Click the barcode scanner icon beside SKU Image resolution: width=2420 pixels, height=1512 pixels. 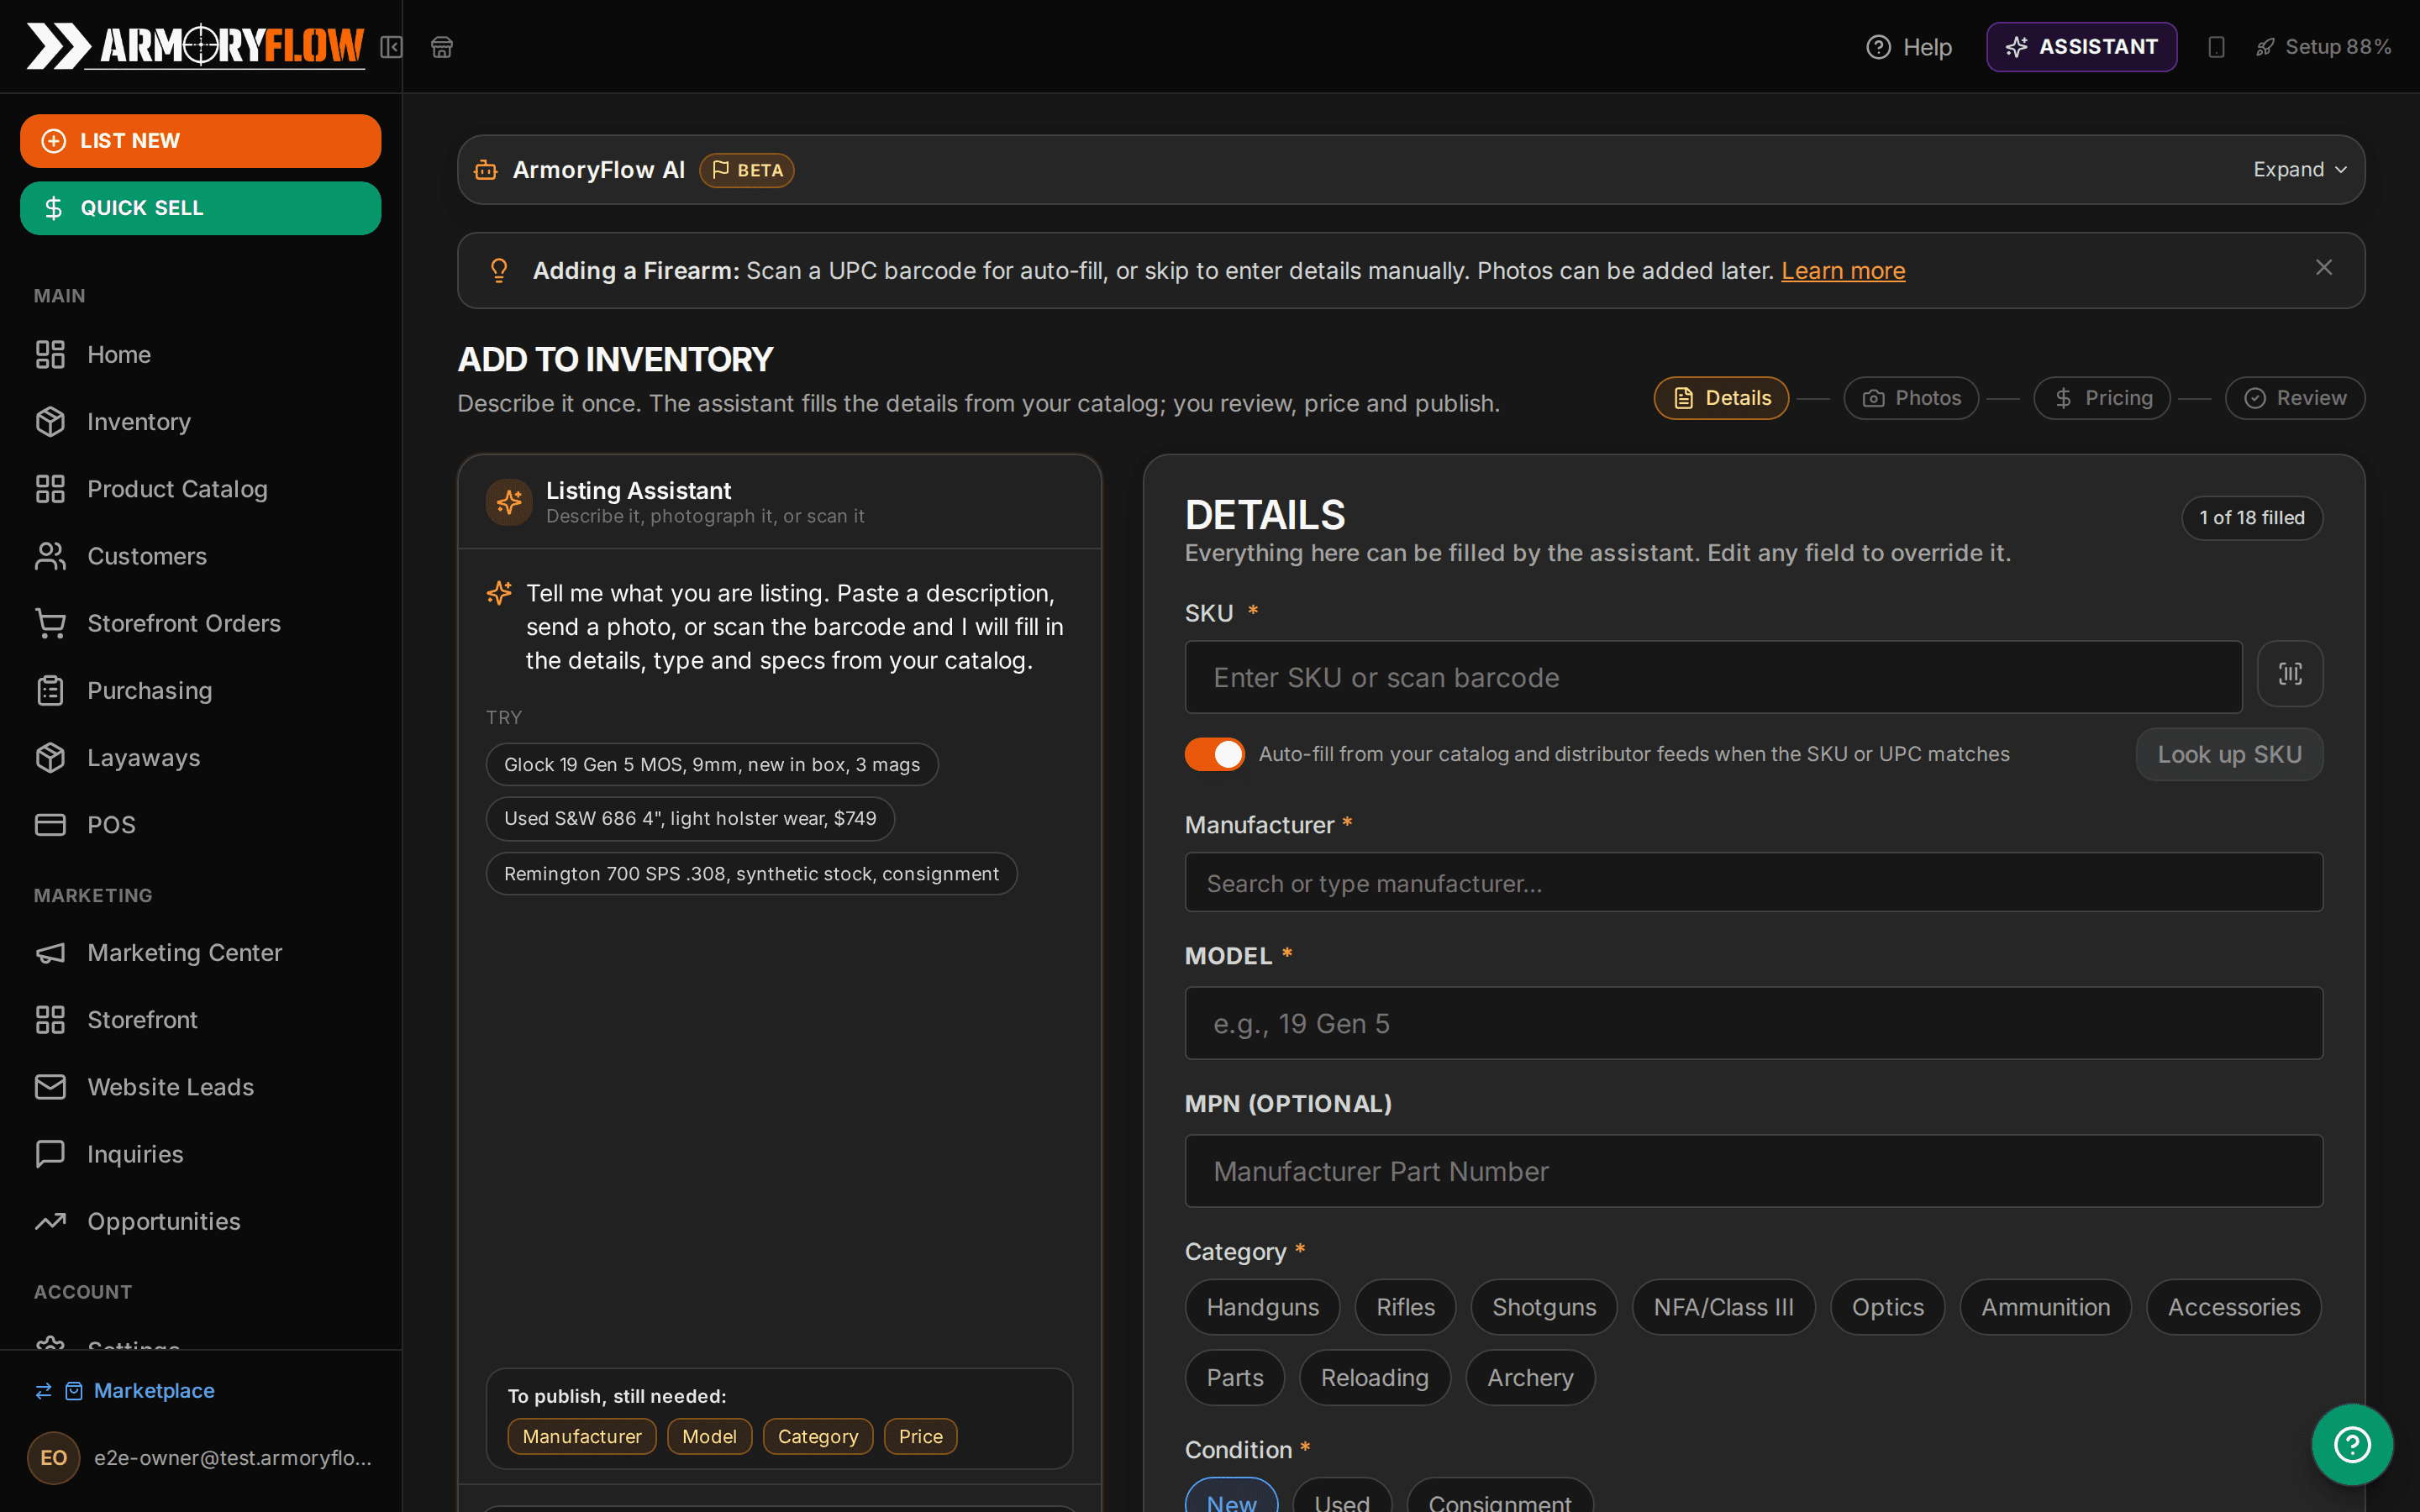click(2290, 674)
